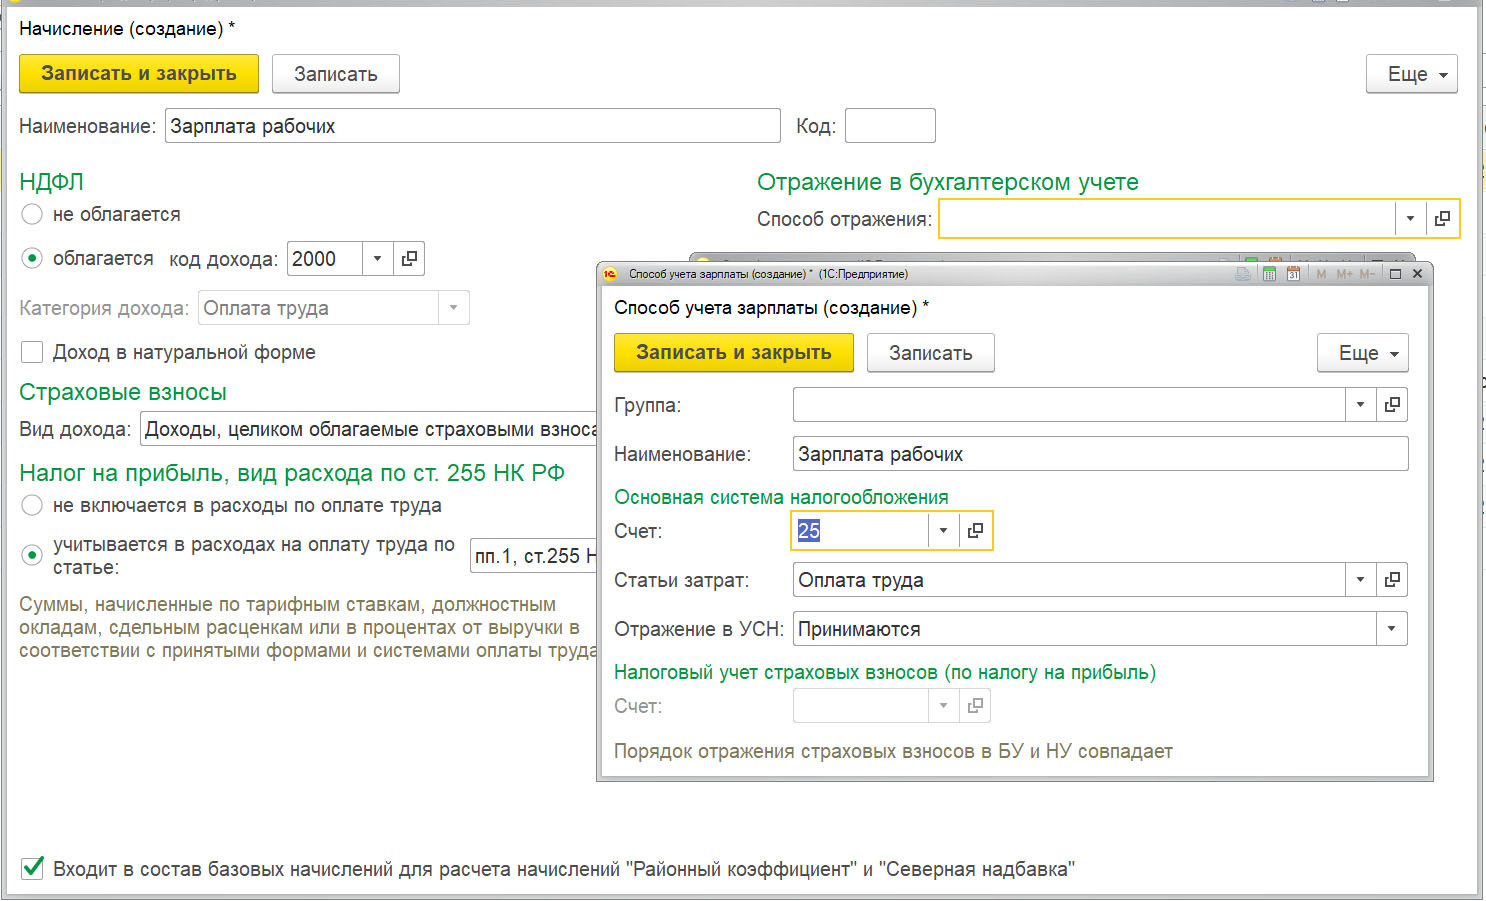Click the Страховые взносы heading

click(123, 392)
